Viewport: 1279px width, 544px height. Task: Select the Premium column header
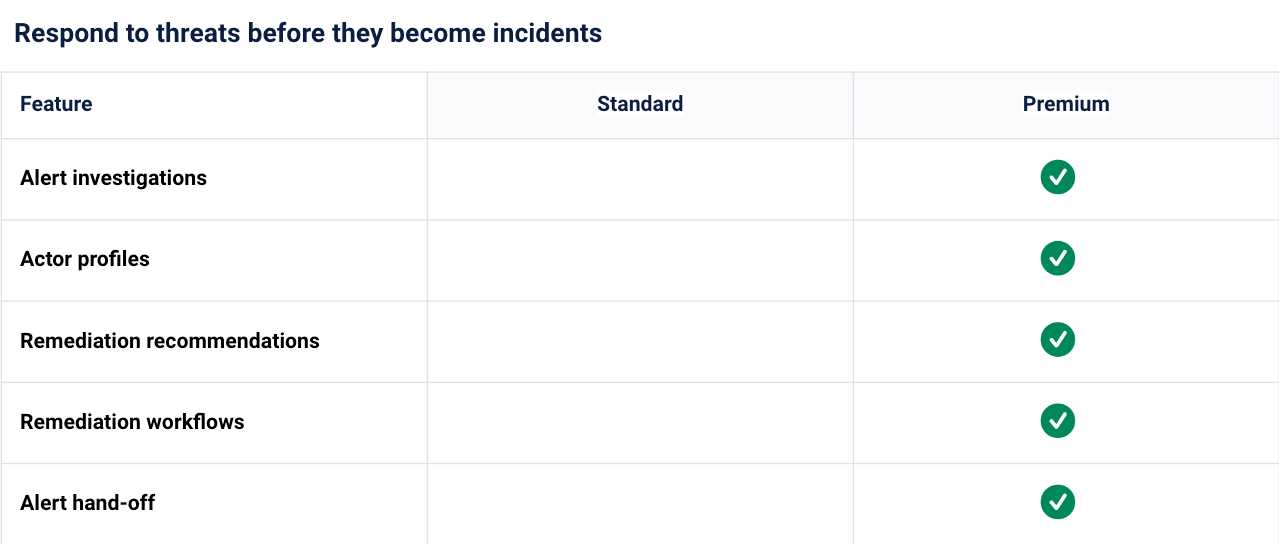(x=1066, y=104)
